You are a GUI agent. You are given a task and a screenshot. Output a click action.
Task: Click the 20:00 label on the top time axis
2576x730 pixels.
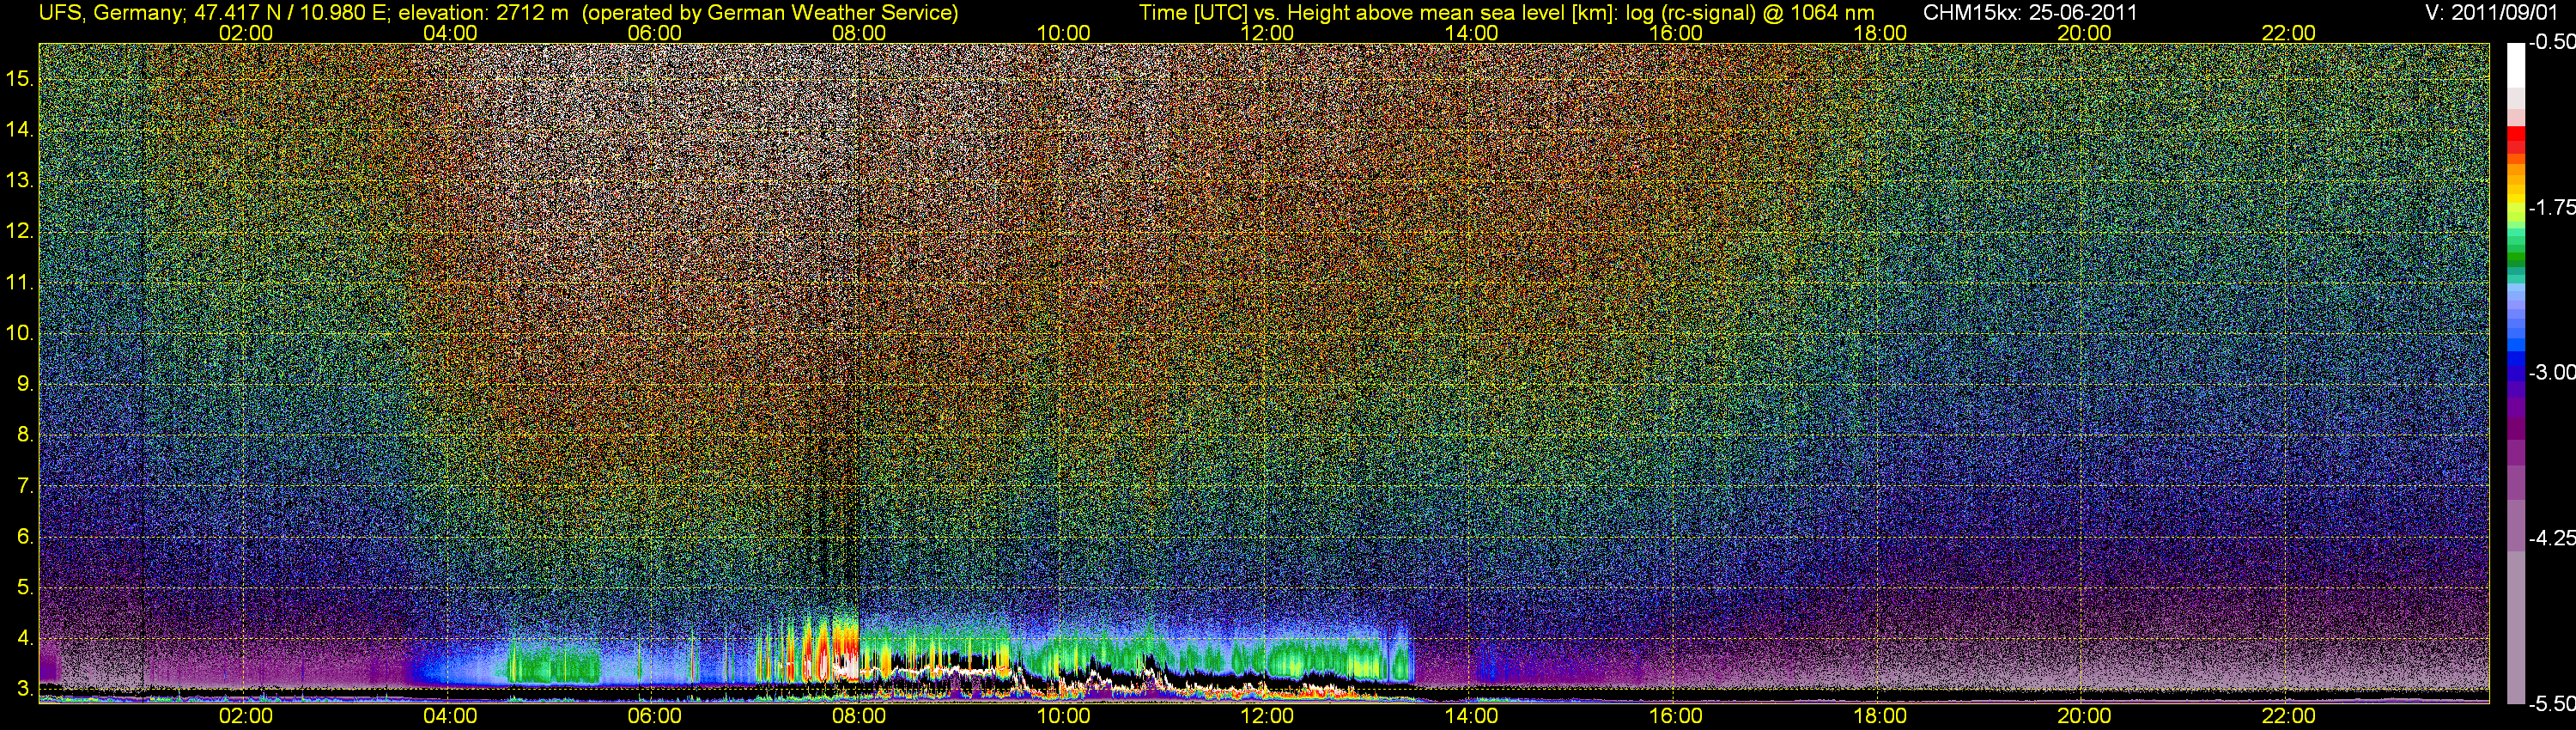point(2084,33)
